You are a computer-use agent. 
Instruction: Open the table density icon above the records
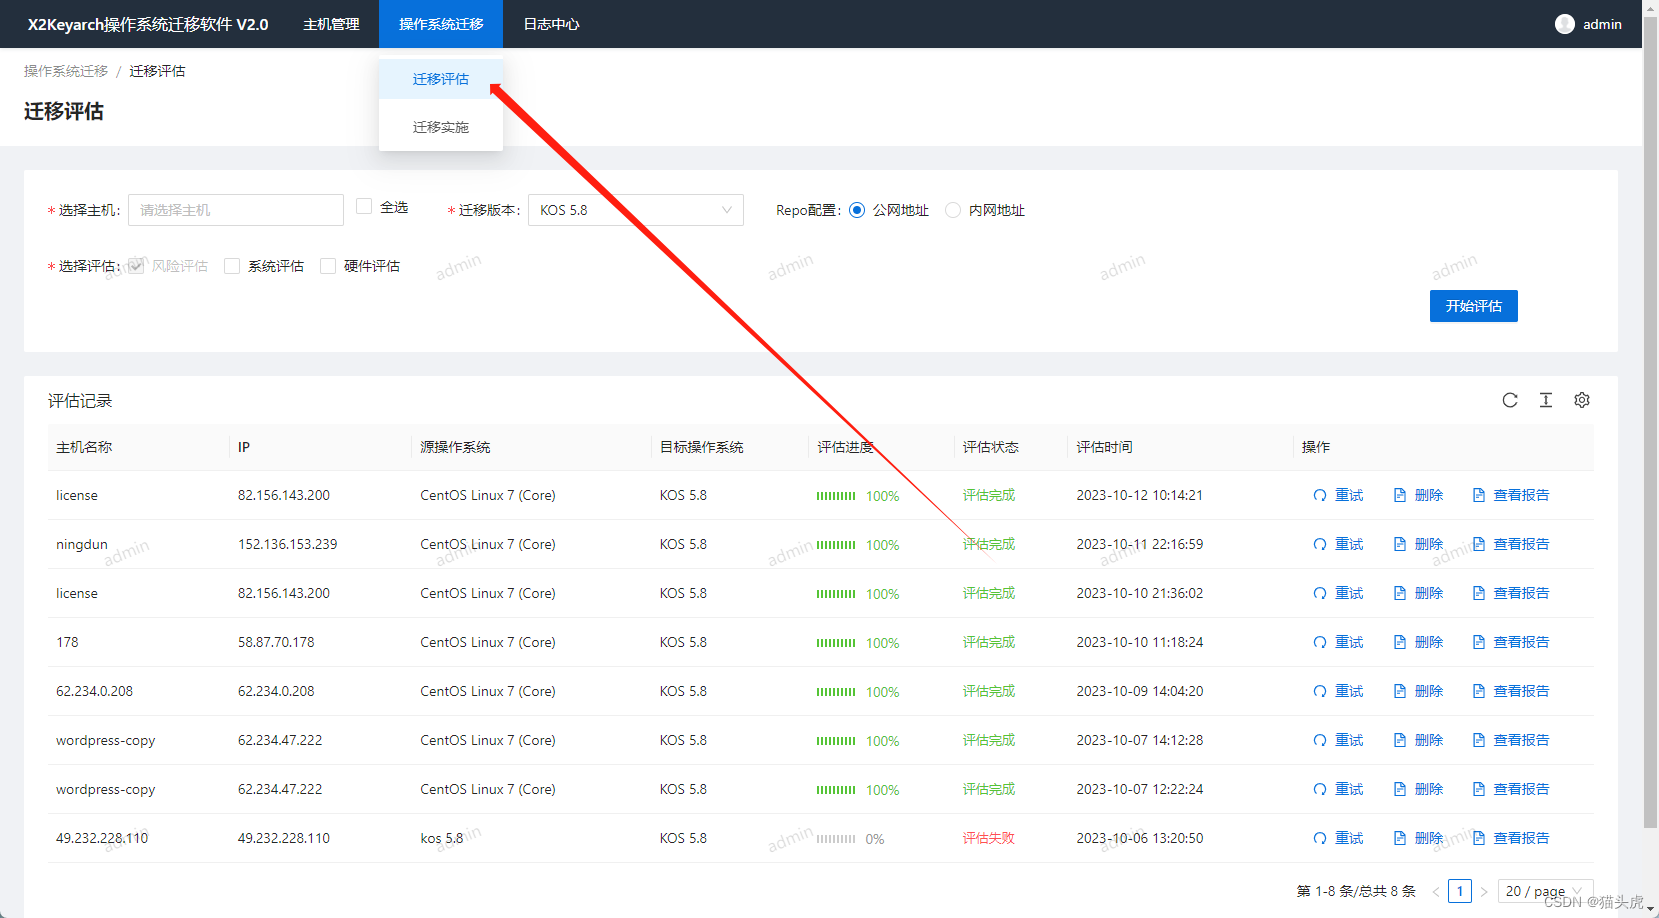point(1546,400)
